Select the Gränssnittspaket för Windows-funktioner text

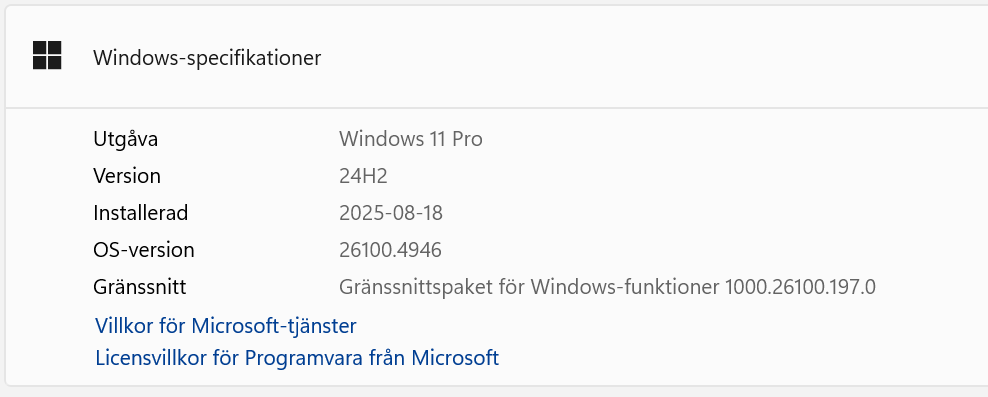[529, 287]
